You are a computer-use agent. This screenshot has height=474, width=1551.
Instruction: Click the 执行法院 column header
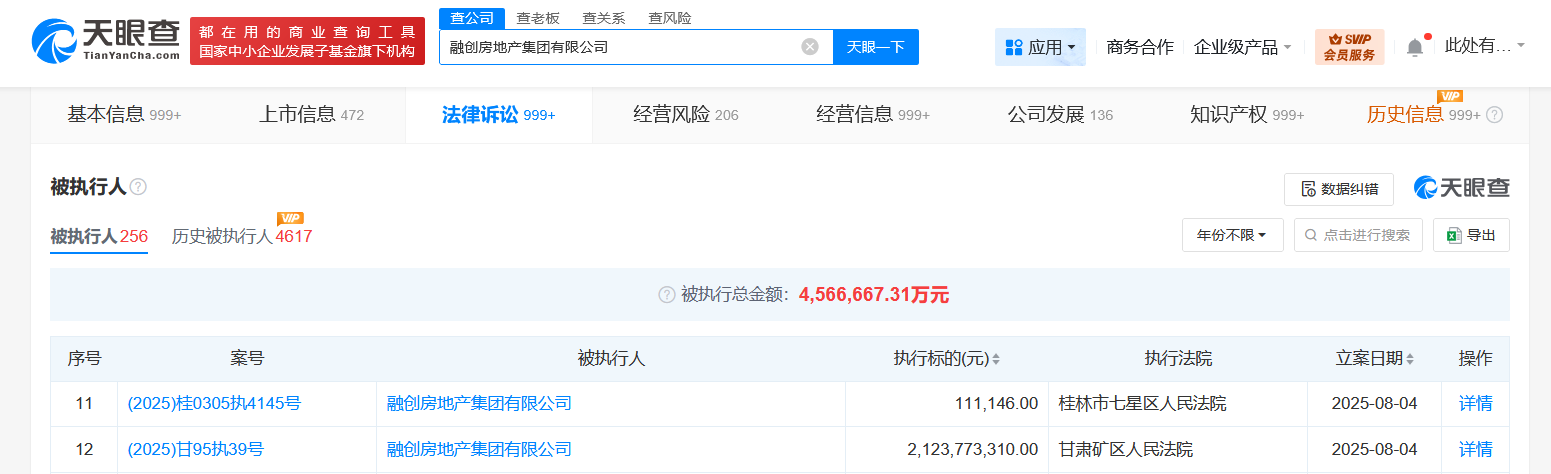click(1178, 359)
